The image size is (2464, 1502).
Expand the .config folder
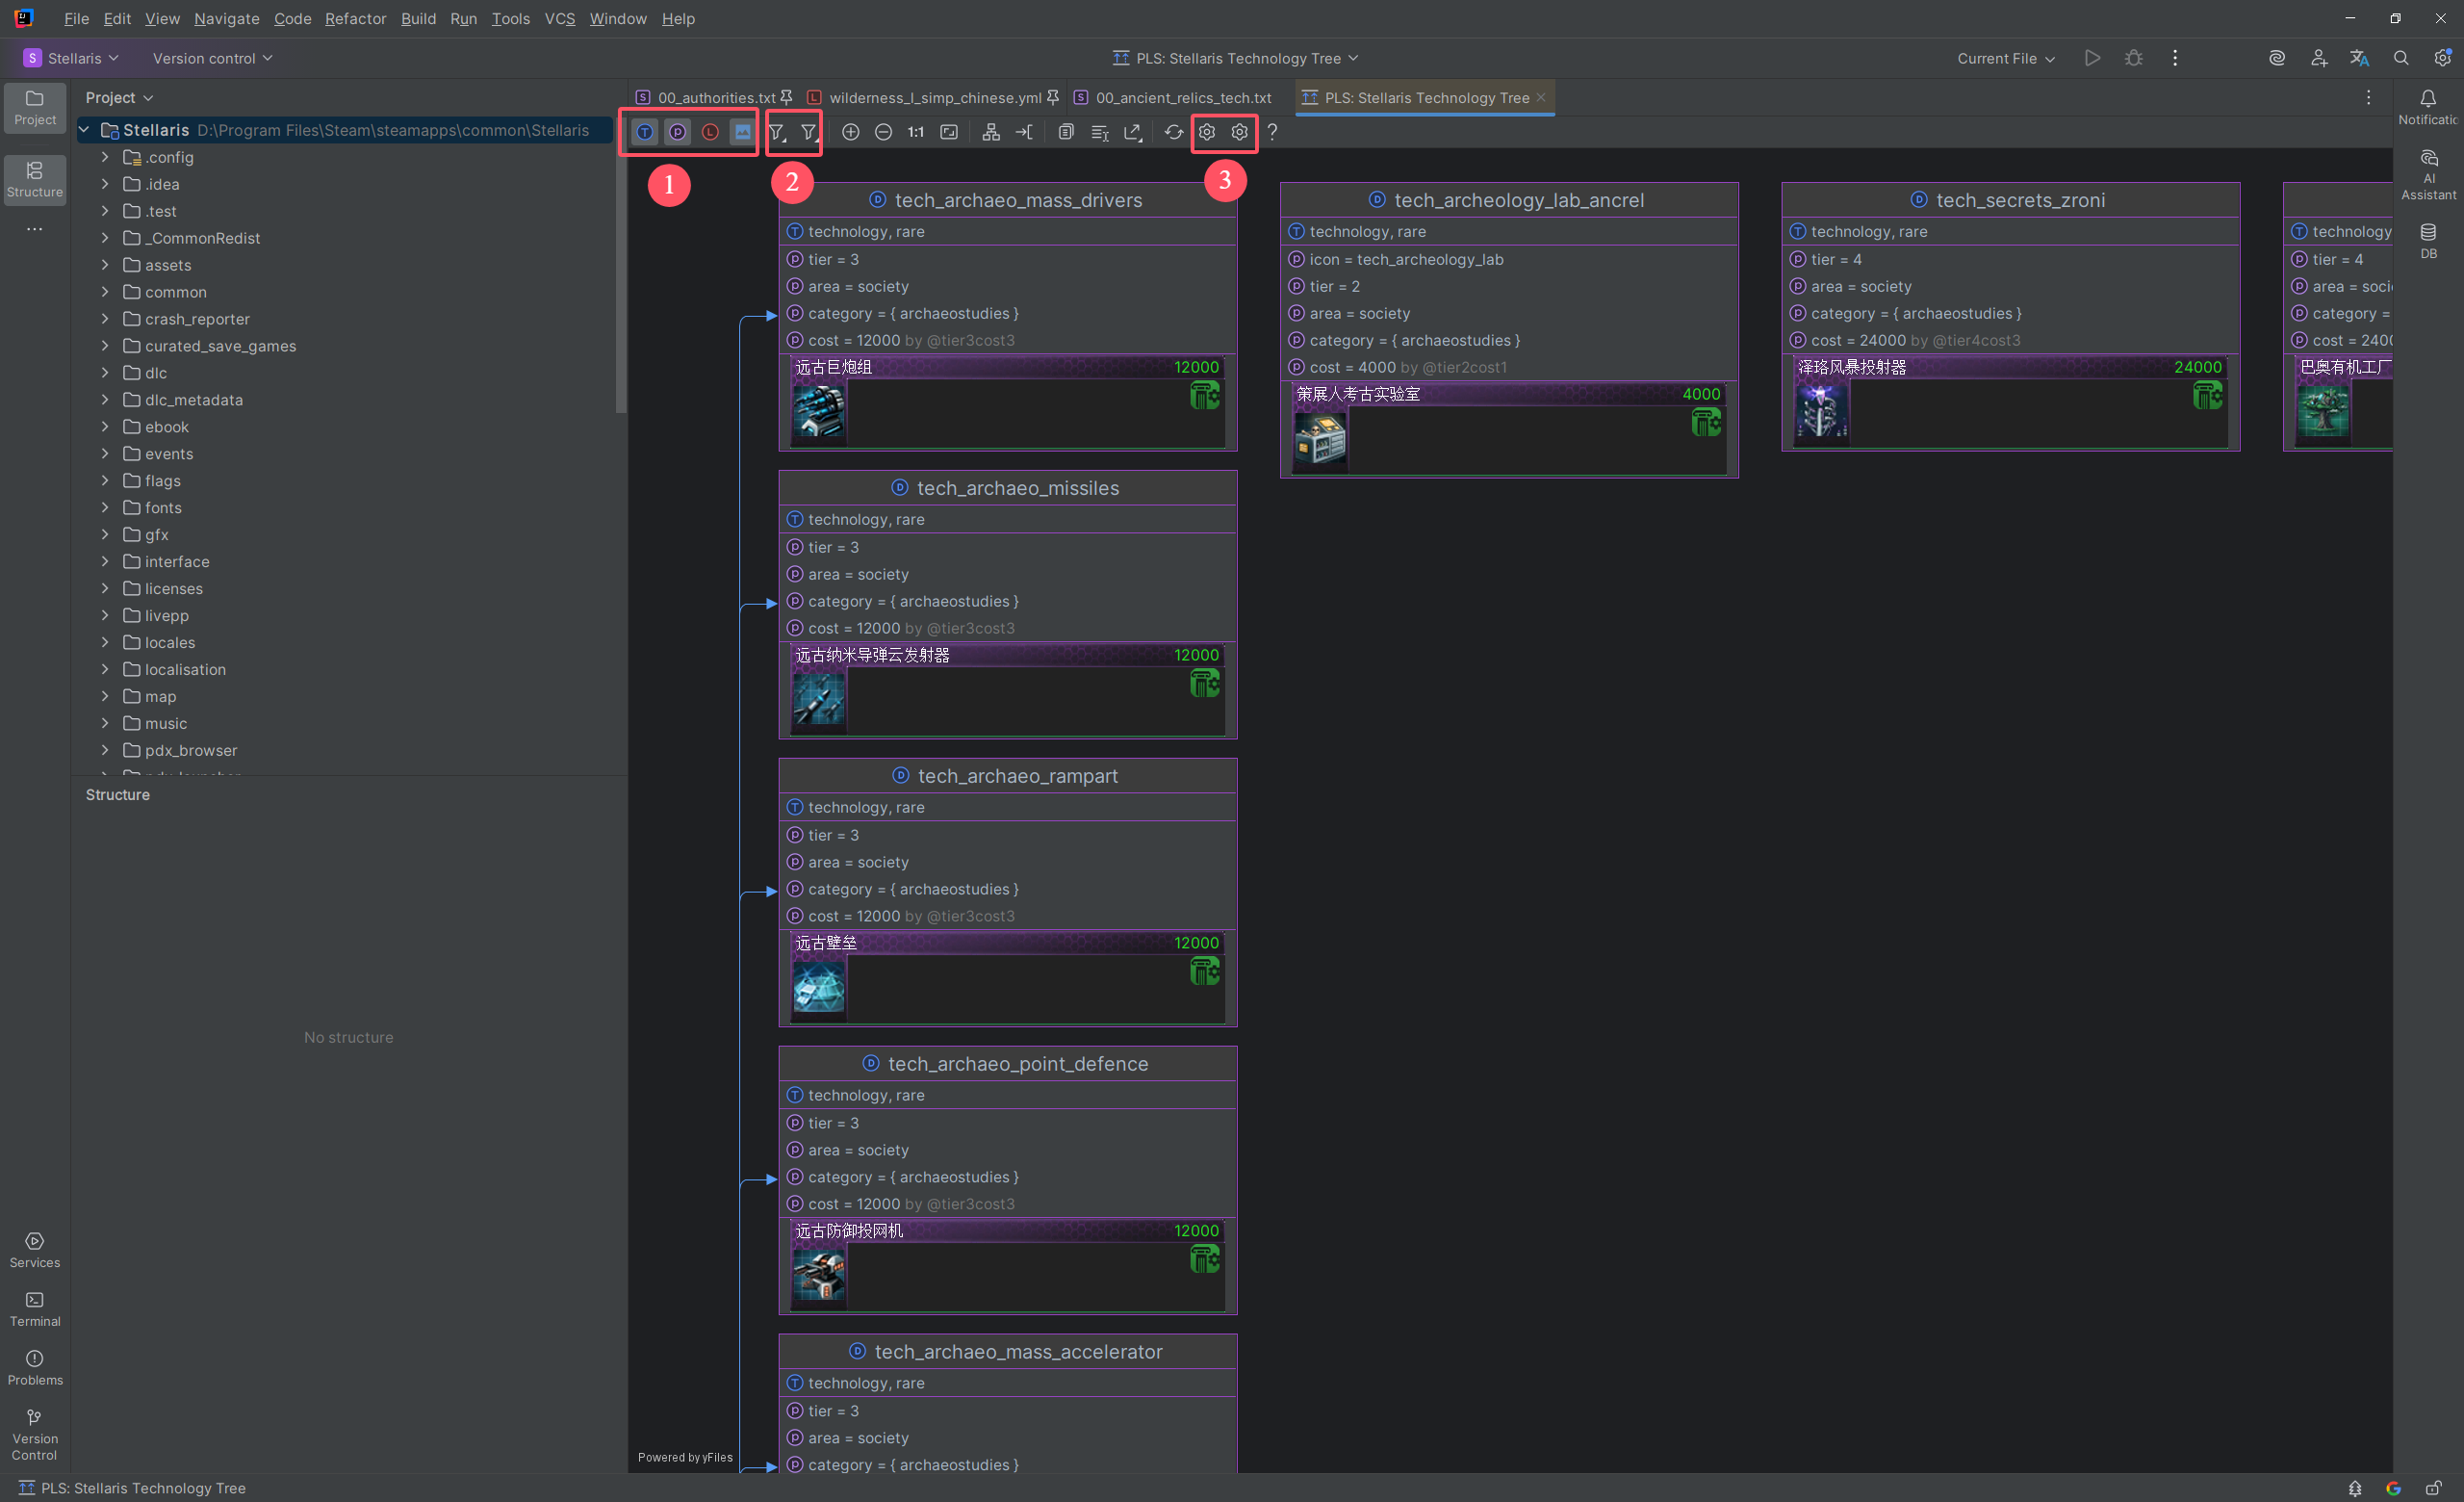105,157
